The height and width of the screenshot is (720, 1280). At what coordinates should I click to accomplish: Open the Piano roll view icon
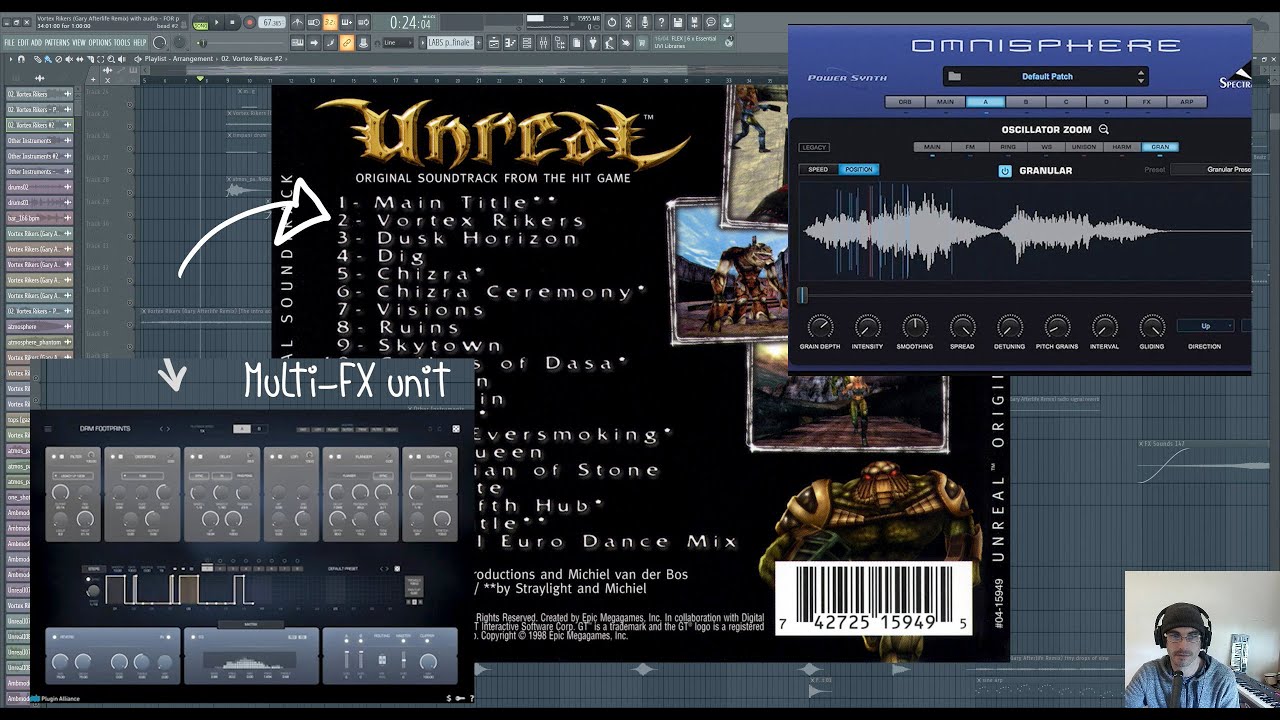(510, 43)
